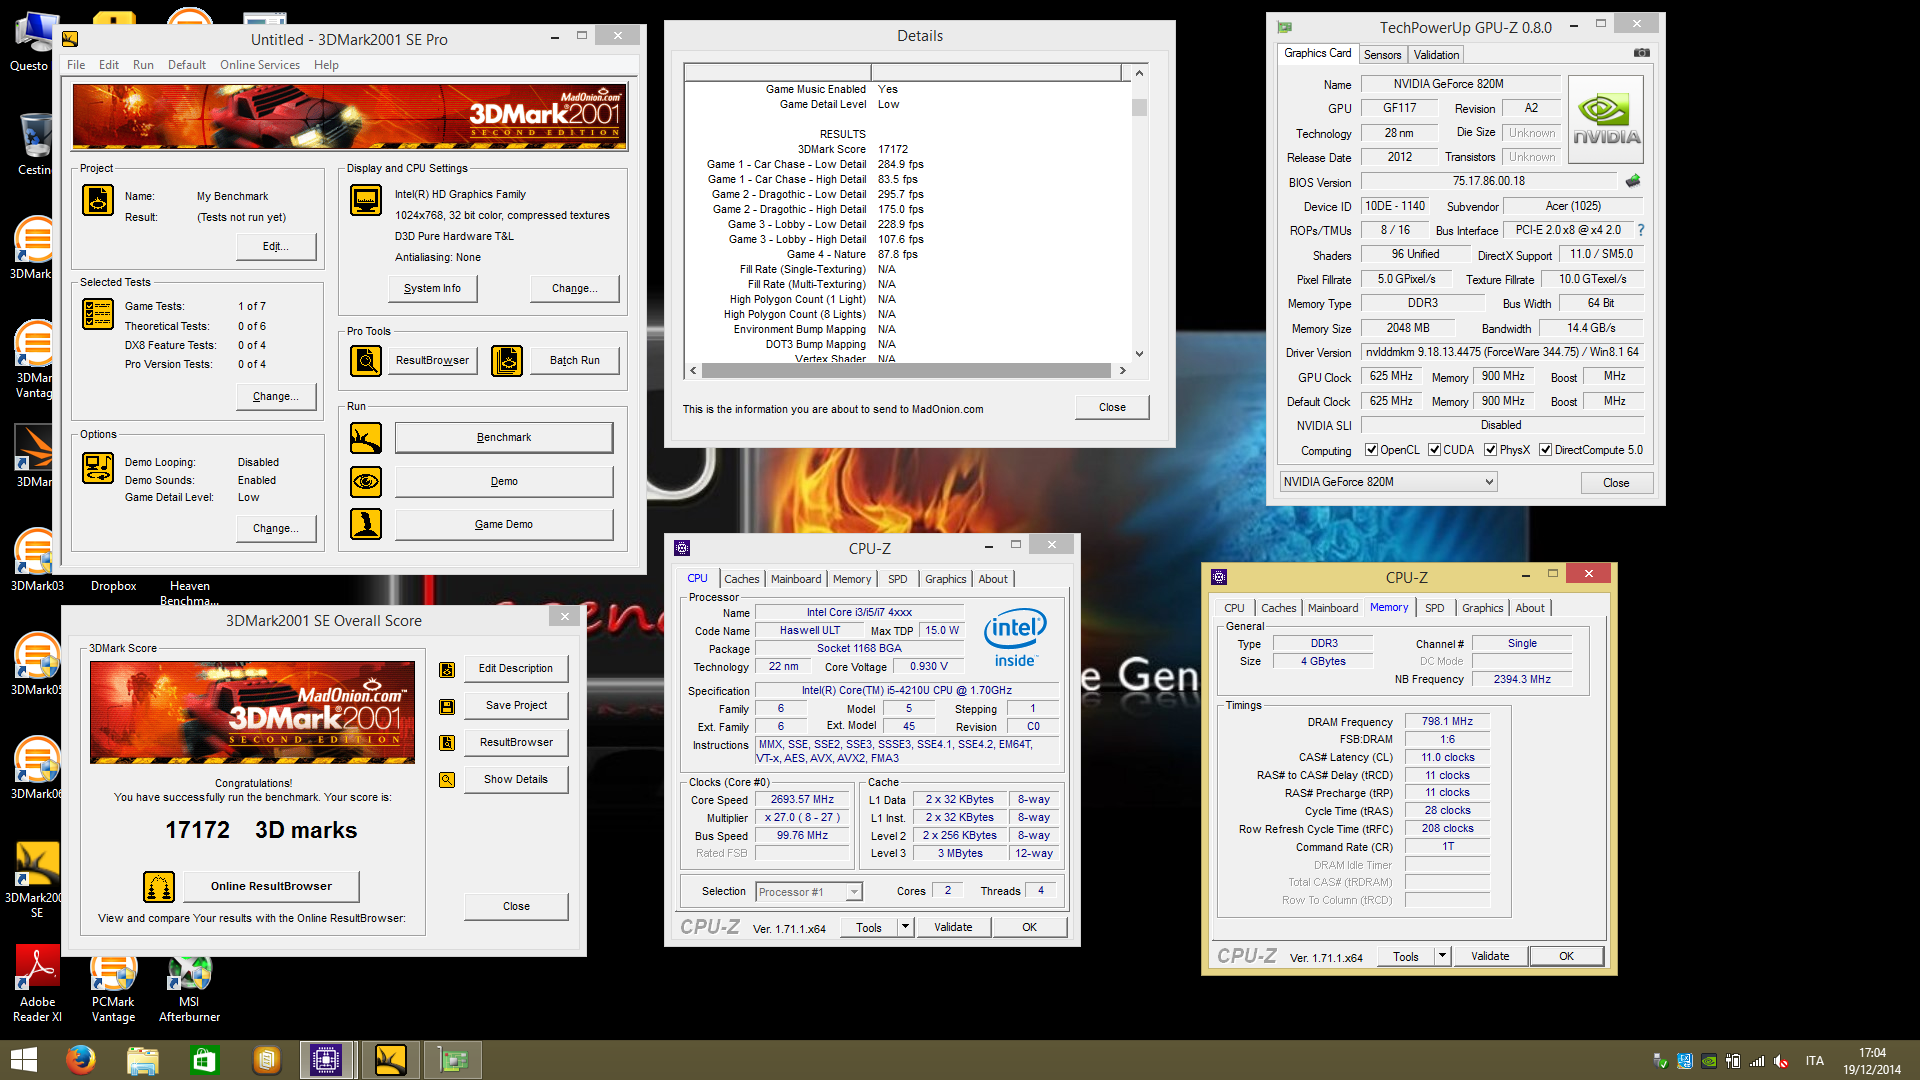
Task: Open File Explorer from the taskbar
Action: pos(143,1060)
